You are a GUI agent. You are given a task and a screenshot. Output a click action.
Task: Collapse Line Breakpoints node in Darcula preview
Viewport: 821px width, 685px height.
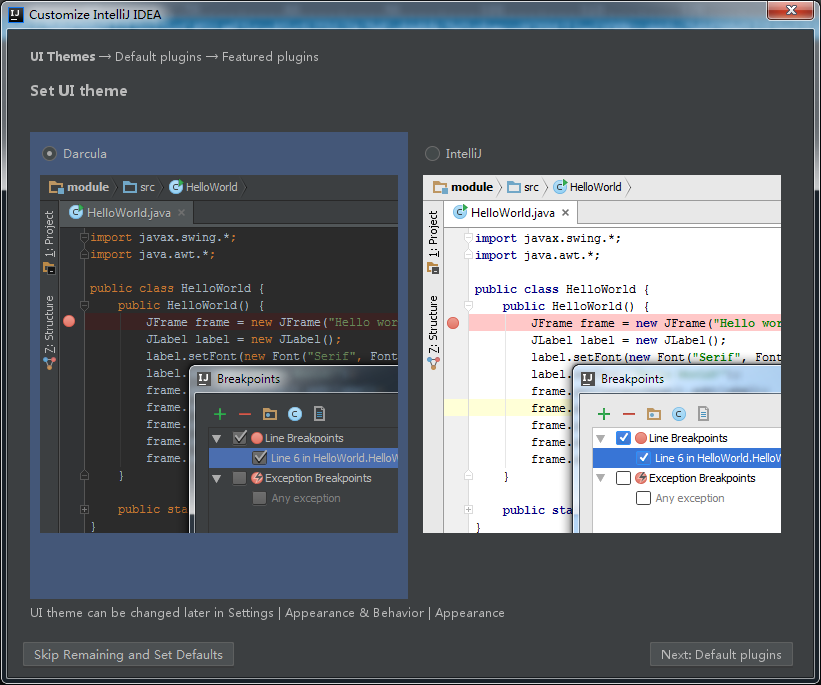(217, 438)
